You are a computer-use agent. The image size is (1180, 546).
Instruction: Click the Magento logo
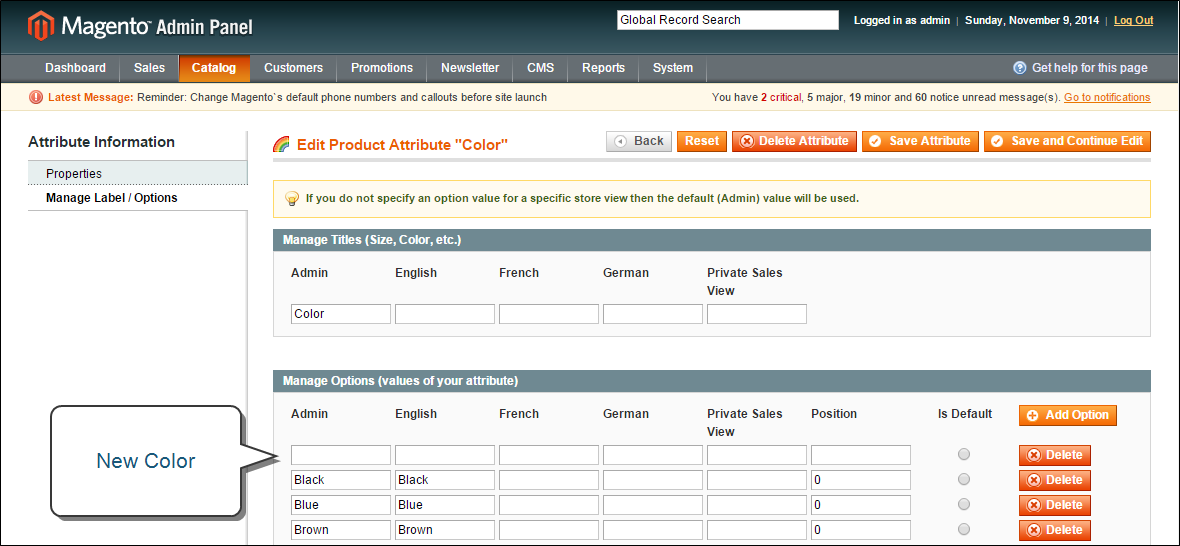point(140,27)
